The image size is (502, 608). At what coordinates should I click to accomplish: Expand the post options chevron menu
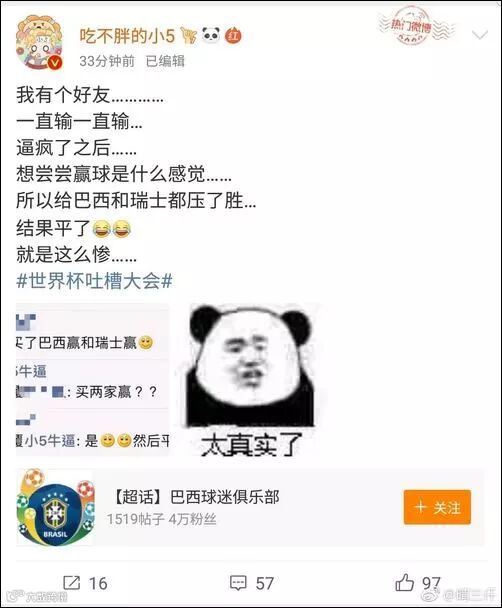tap(480, 36)
